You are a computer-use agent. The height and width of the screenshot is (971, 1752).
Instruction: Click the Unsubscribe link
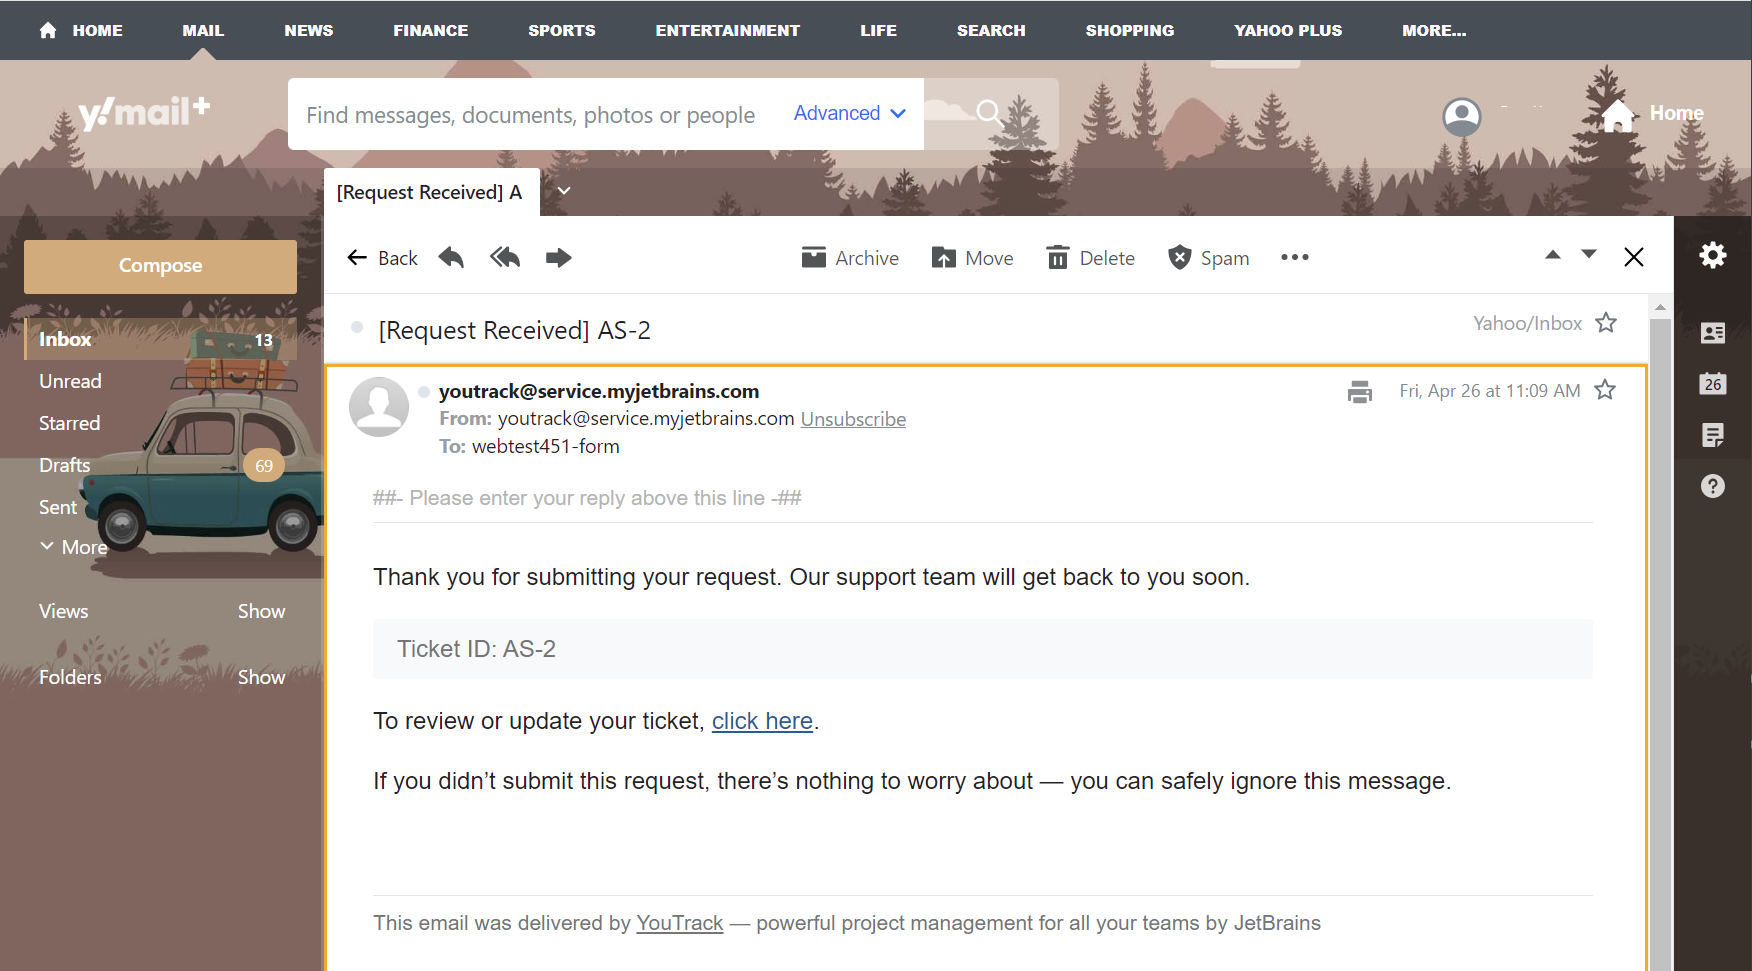[852, 418]
